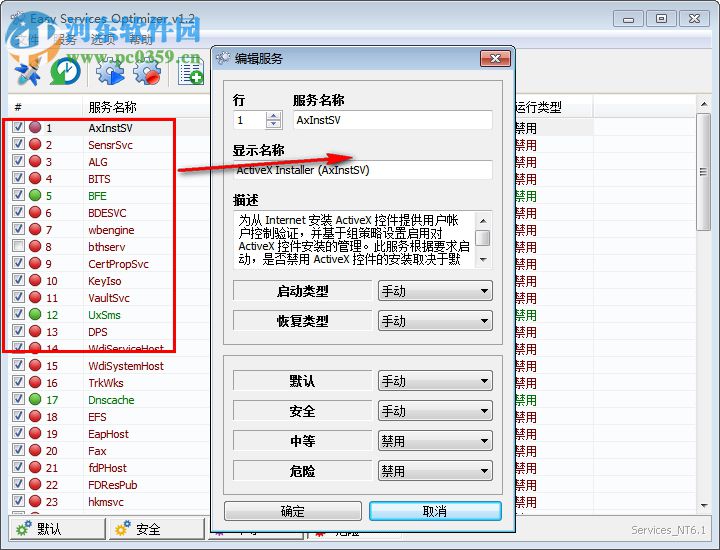Open the 选项 menu
The image size is (720, 550).
point(102,40)
